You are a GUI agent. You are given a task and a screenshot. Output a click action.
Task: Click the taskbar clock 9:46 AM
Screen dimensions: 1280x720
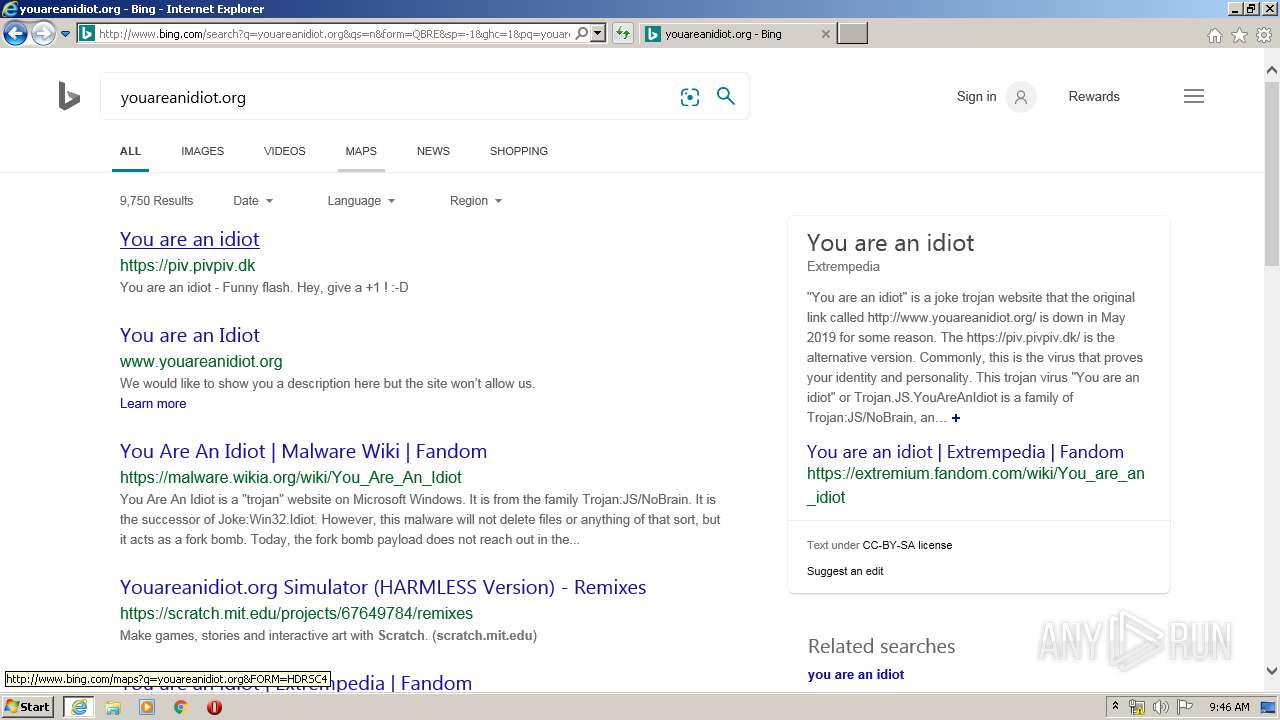pyautogui.click(x=1229, y=707)
